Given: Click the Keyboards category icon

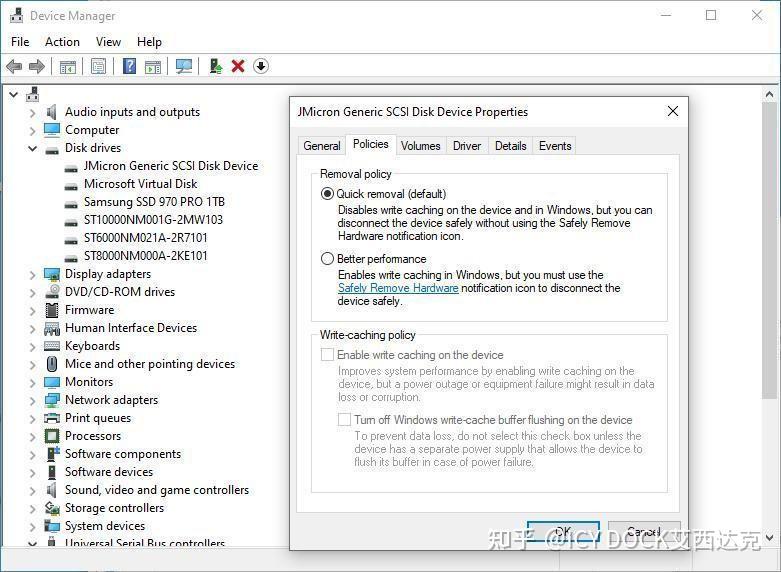Looking at the screenshot, I should pos(52,346).
